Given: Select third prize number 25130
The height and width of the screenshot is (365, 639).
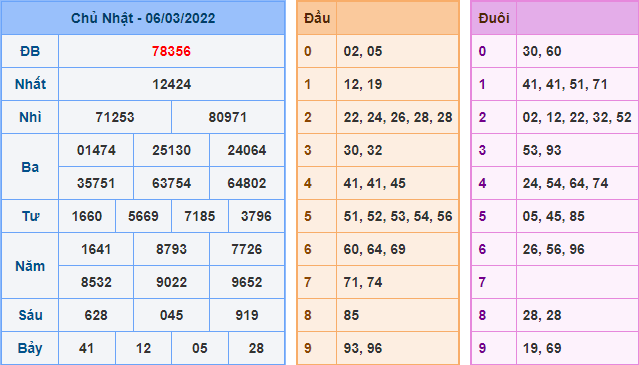Looking at the screenshot, I should click(171, 150).
